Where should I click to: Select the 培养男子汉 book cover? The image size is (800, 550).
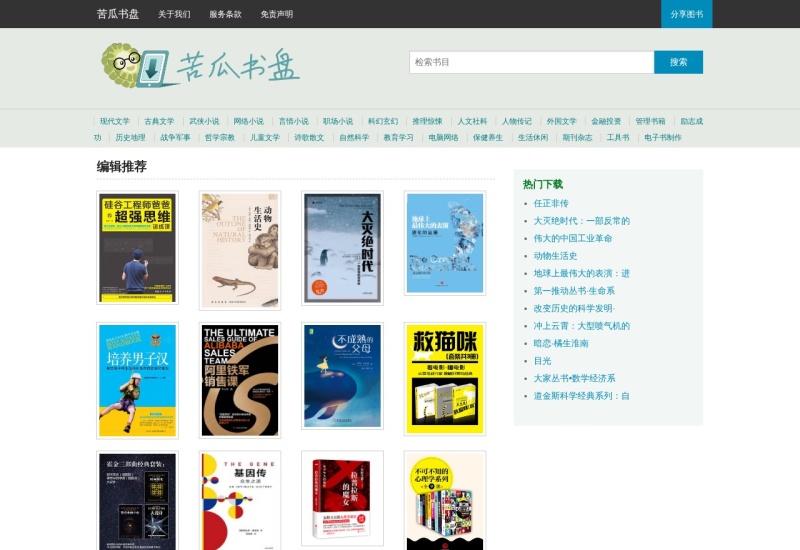(x=137, y=380)
